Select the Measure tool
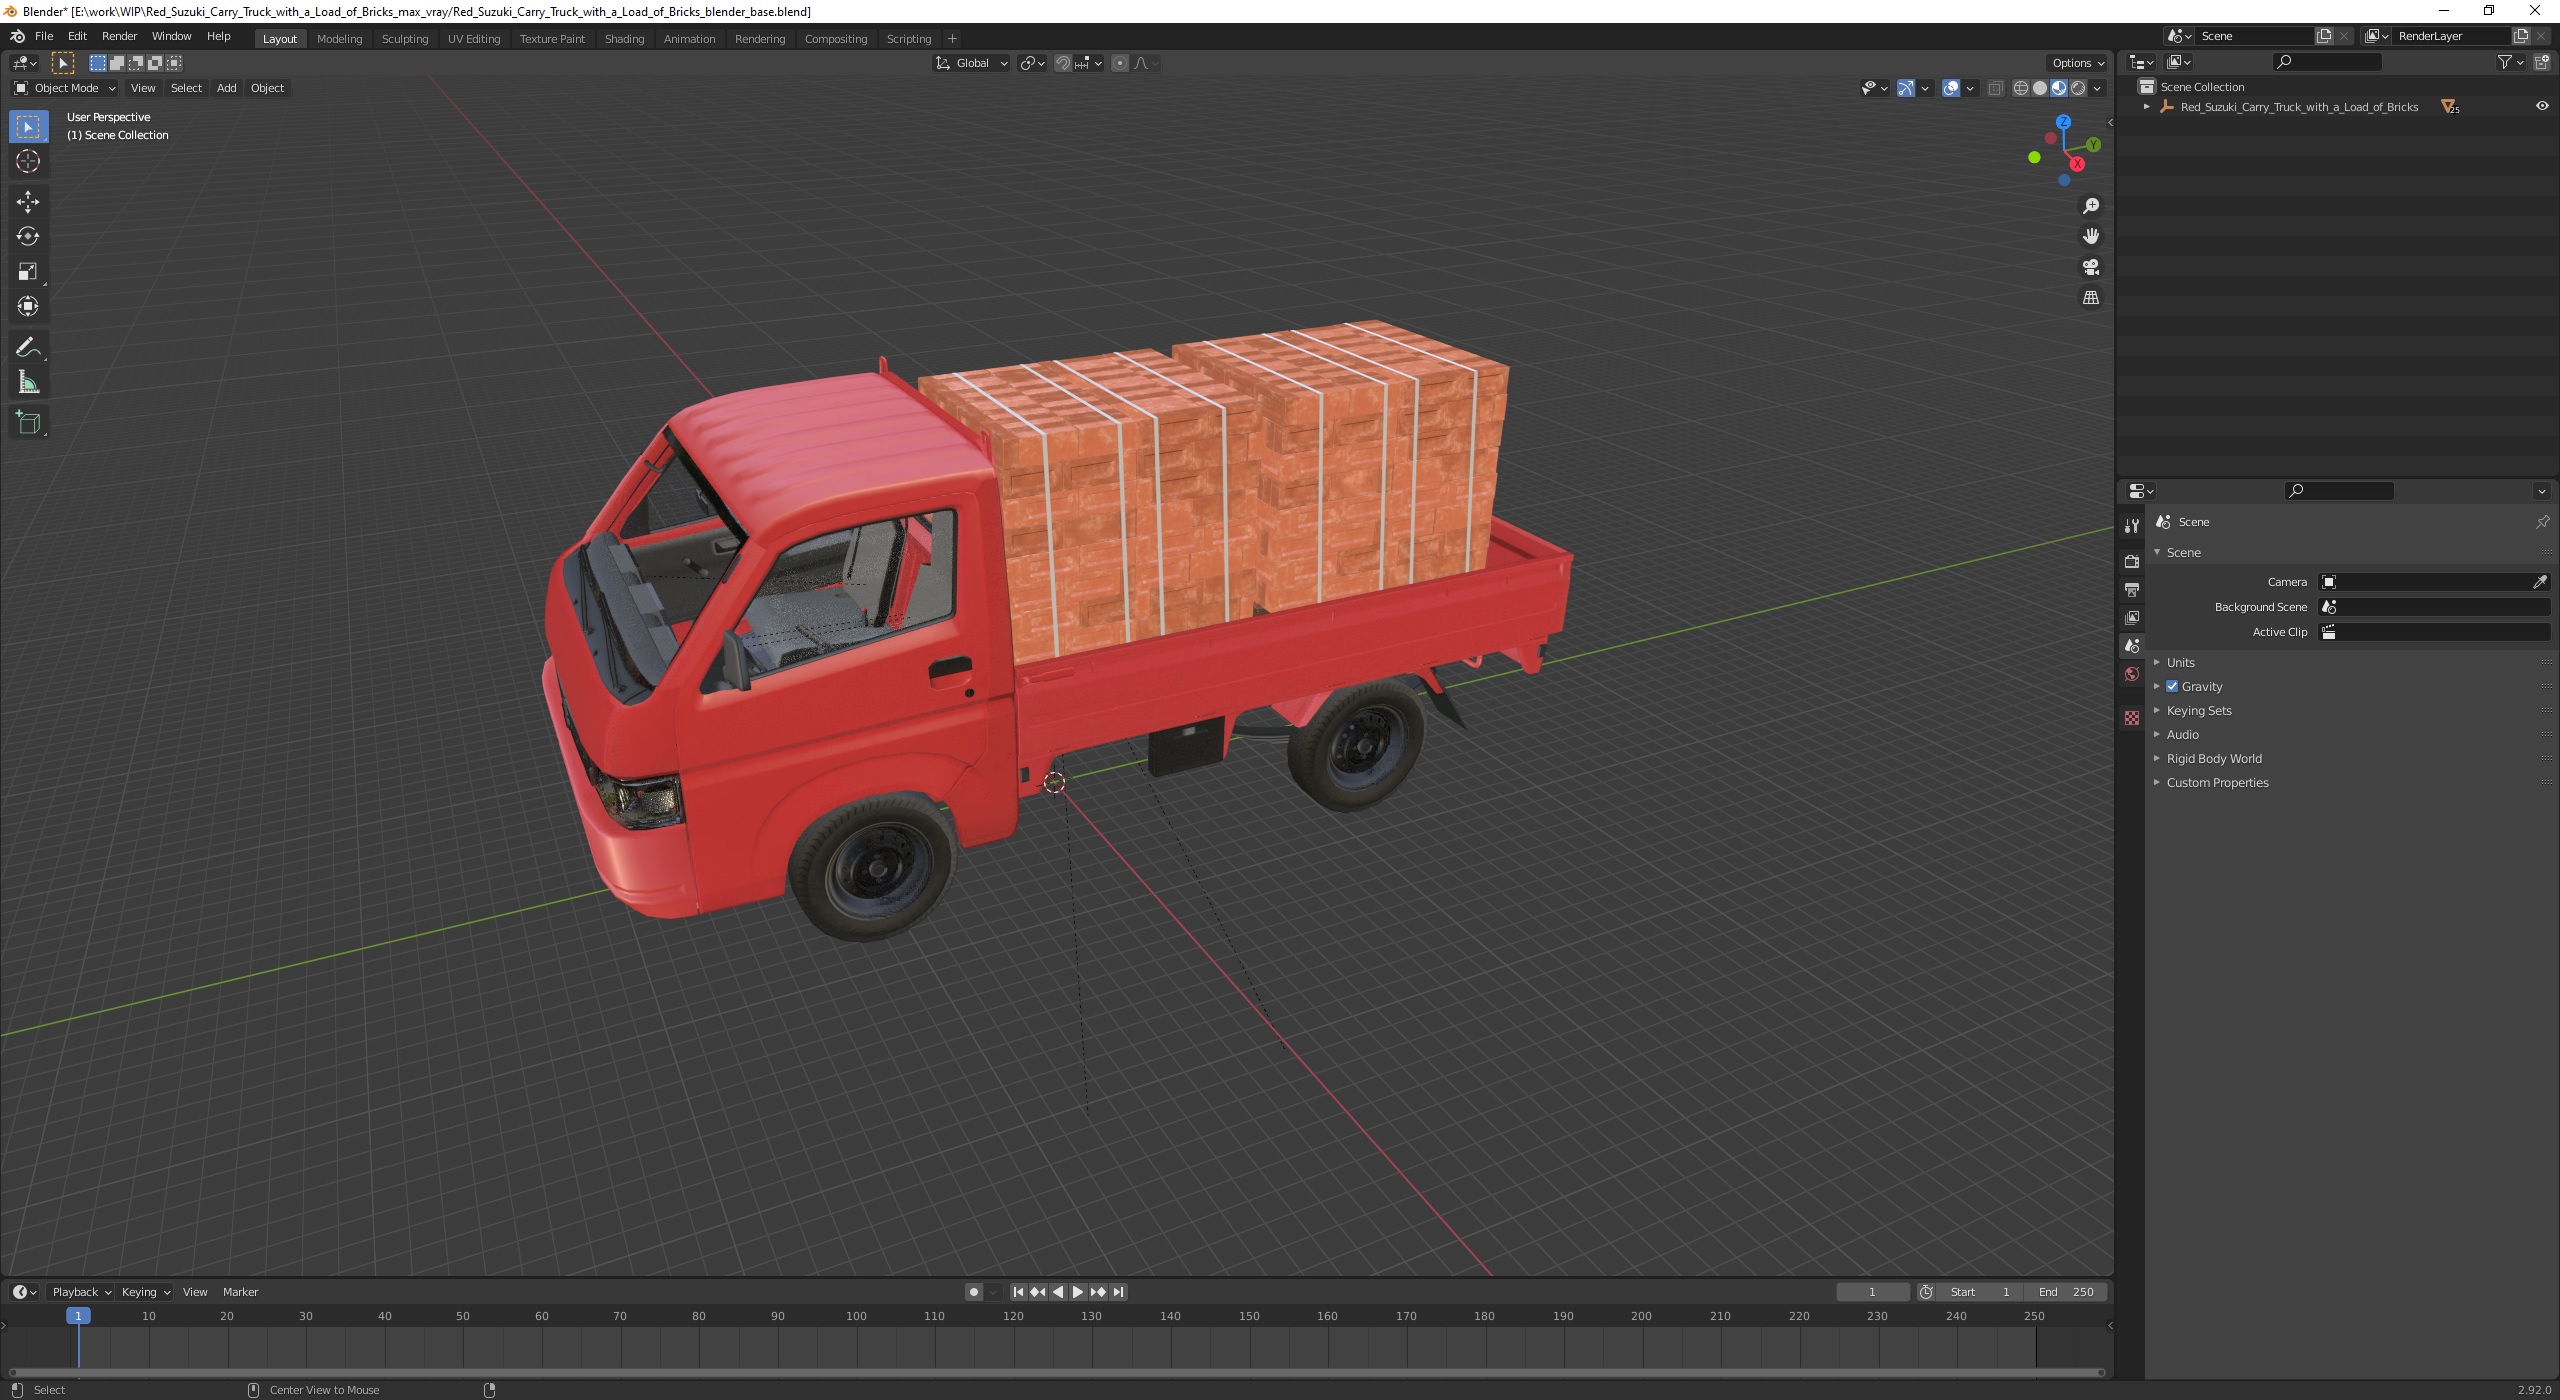Screen dimensions: 2560x1400 (28, 383)
